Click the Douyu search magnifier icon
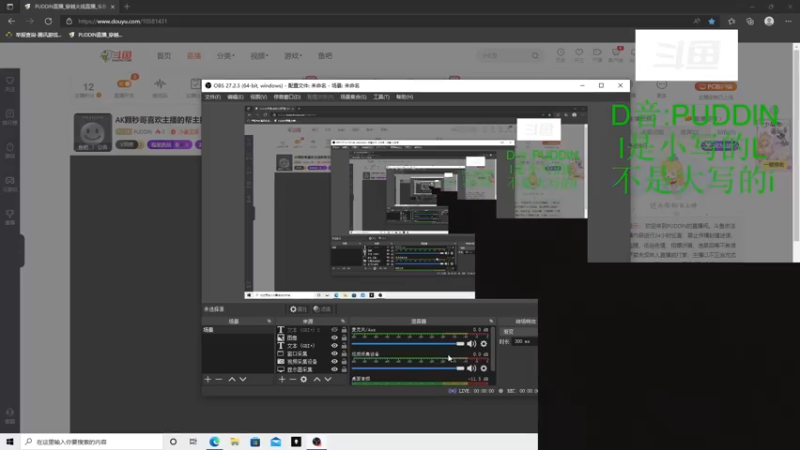This screenshot has height=450, width=800. pyautogui.click(x=535, y=56)
